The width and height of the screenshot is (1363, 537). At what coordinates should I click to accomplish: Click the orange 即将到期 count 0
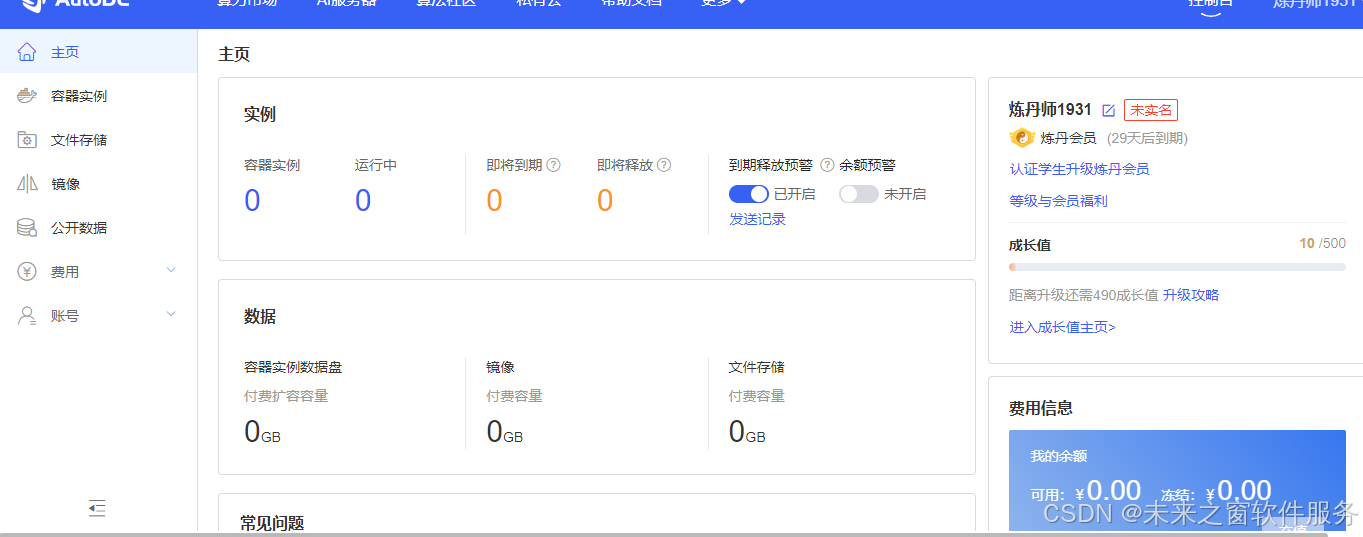[494, 201]
